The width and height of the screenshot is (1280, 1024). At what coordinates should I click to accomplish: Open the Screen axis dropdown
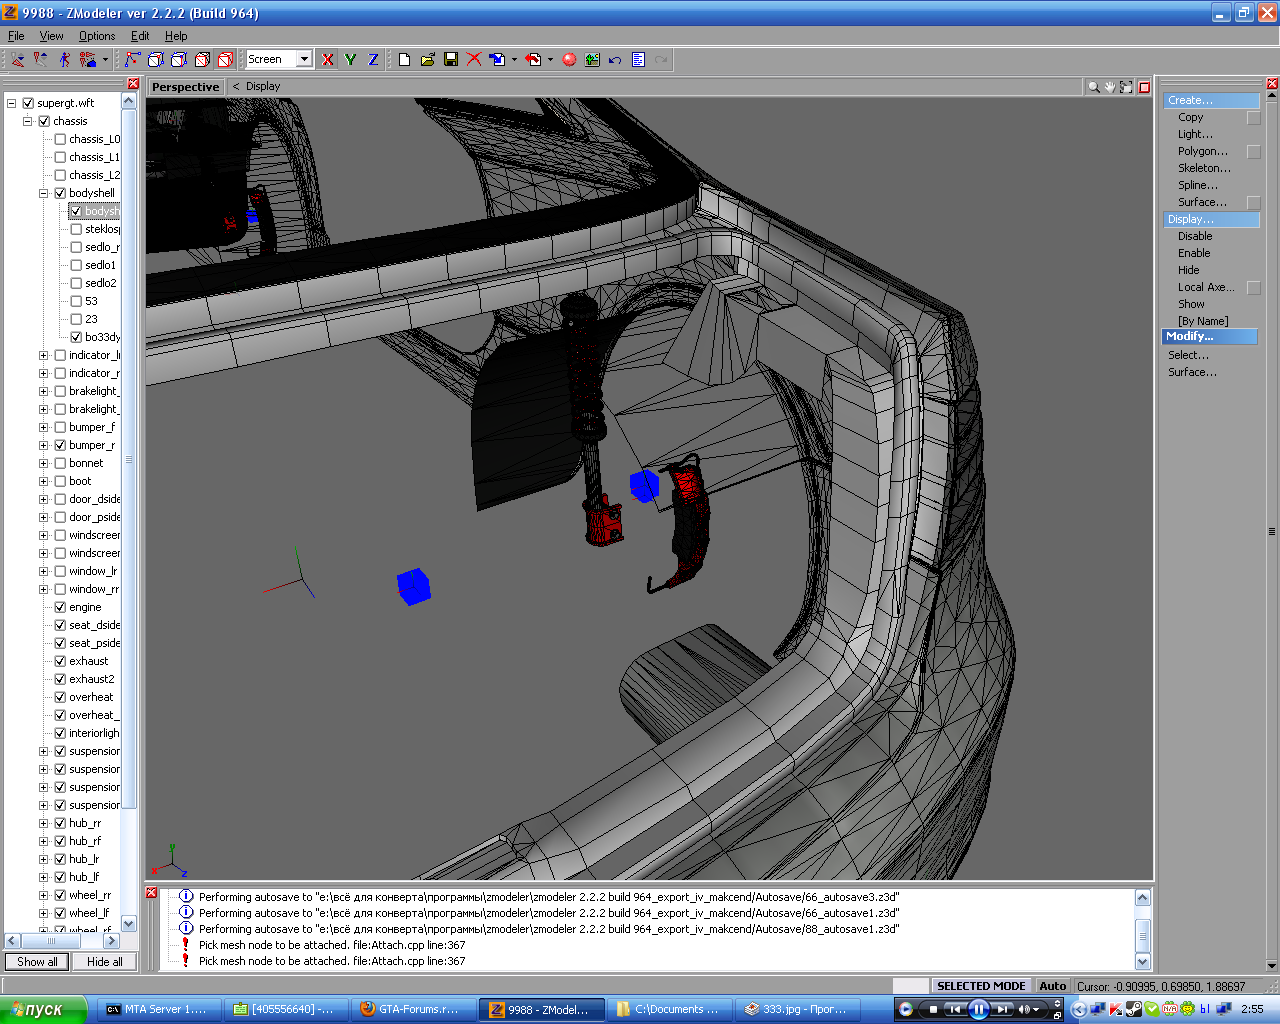(x=304, y=60)
